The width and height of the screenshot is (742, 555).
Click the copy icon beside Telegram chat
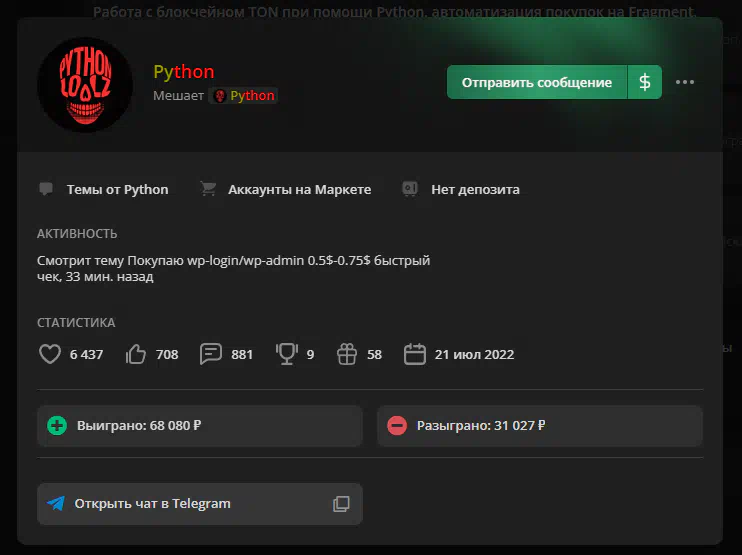[x=342, y=504]
